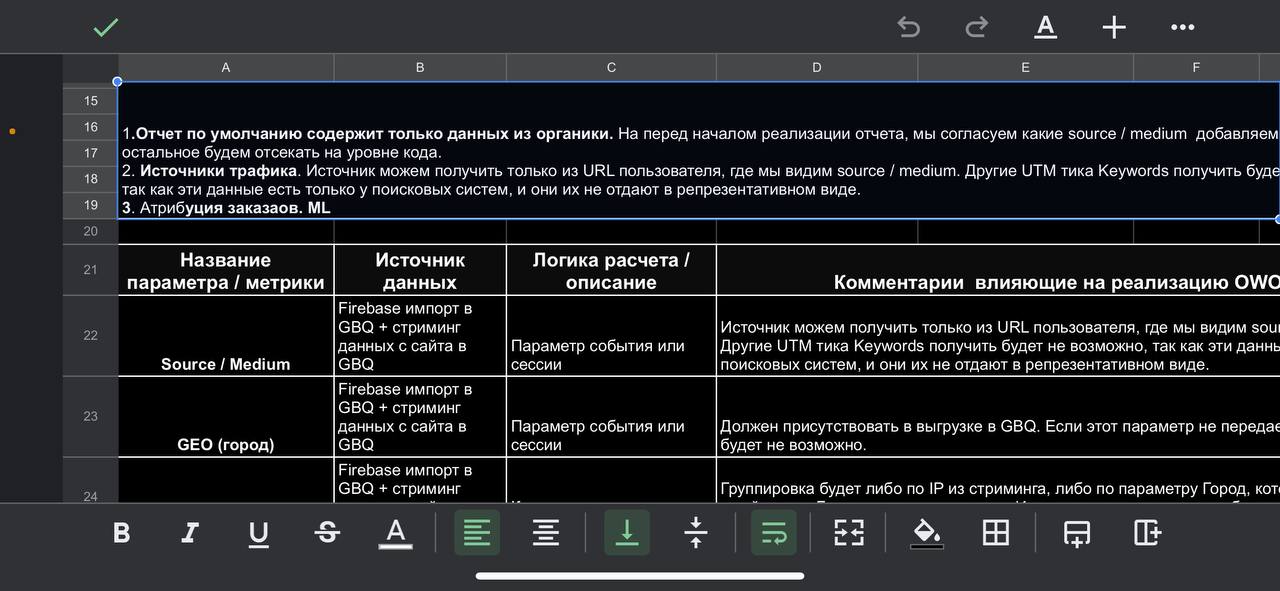Select row 17 header

coord(90,153)
